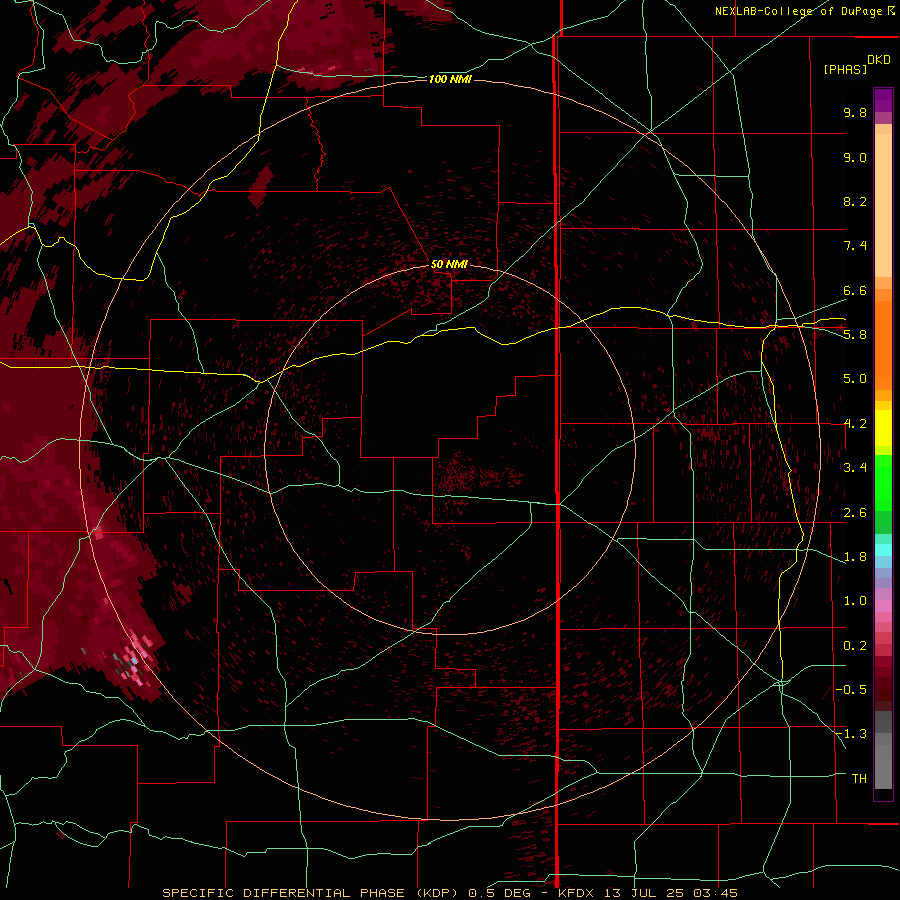Click the 7.4 scale value
The image size is (900, 900).
click(x=855, y=246)
